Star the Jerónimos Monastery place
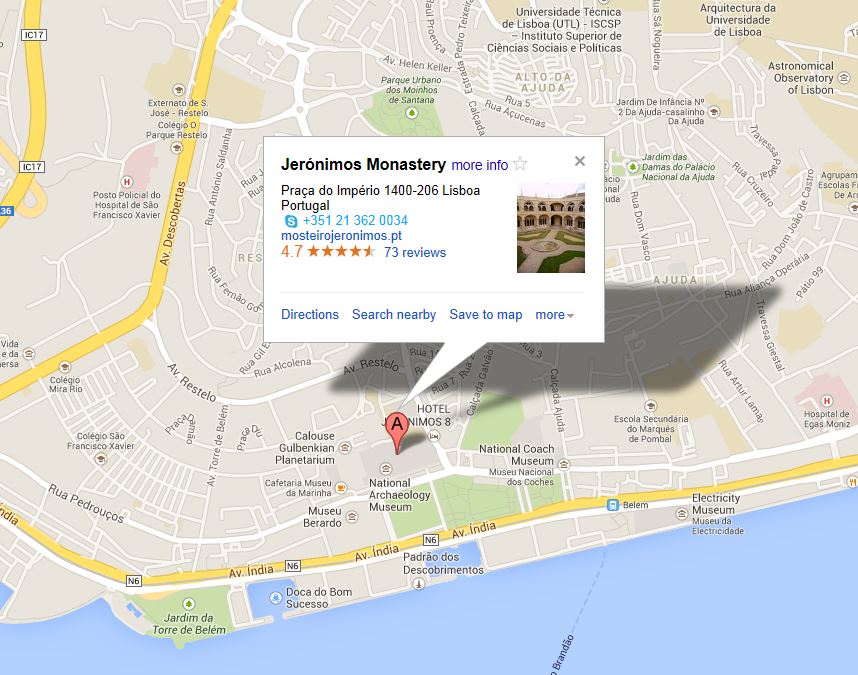The height and width of the screenshot is (675, 858). click(x=520, y=164)
